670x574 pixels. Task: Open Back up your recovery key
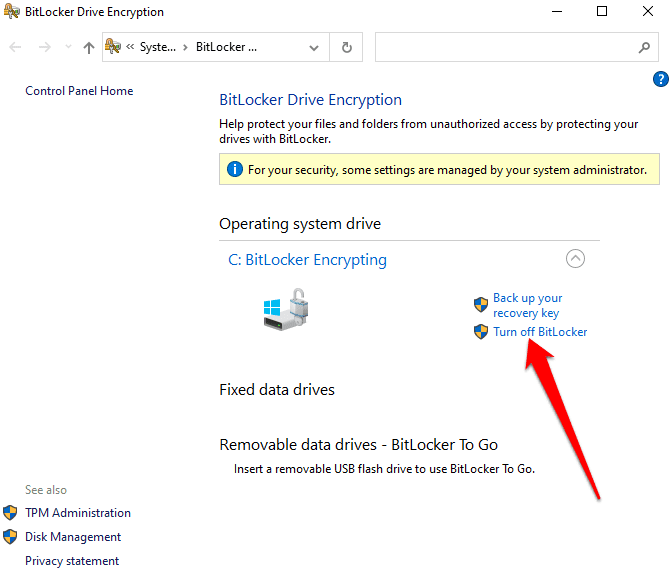[527, 305]
